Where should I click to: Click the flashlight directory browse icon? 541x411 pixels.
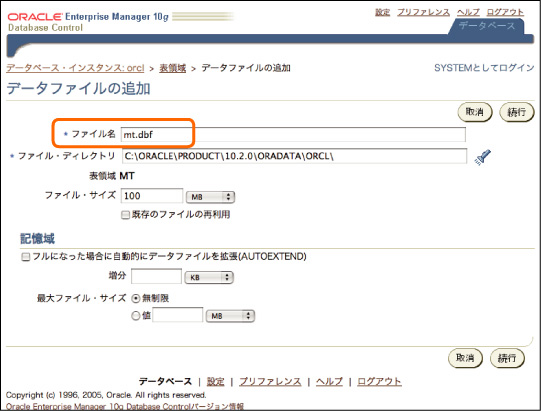tap(483, 157)
